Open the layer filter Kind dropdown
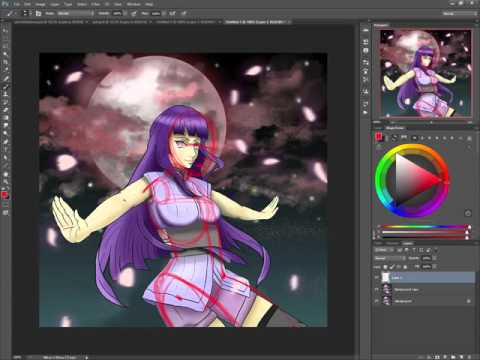The height and width of the screenshot is (360, 480). 384,250
